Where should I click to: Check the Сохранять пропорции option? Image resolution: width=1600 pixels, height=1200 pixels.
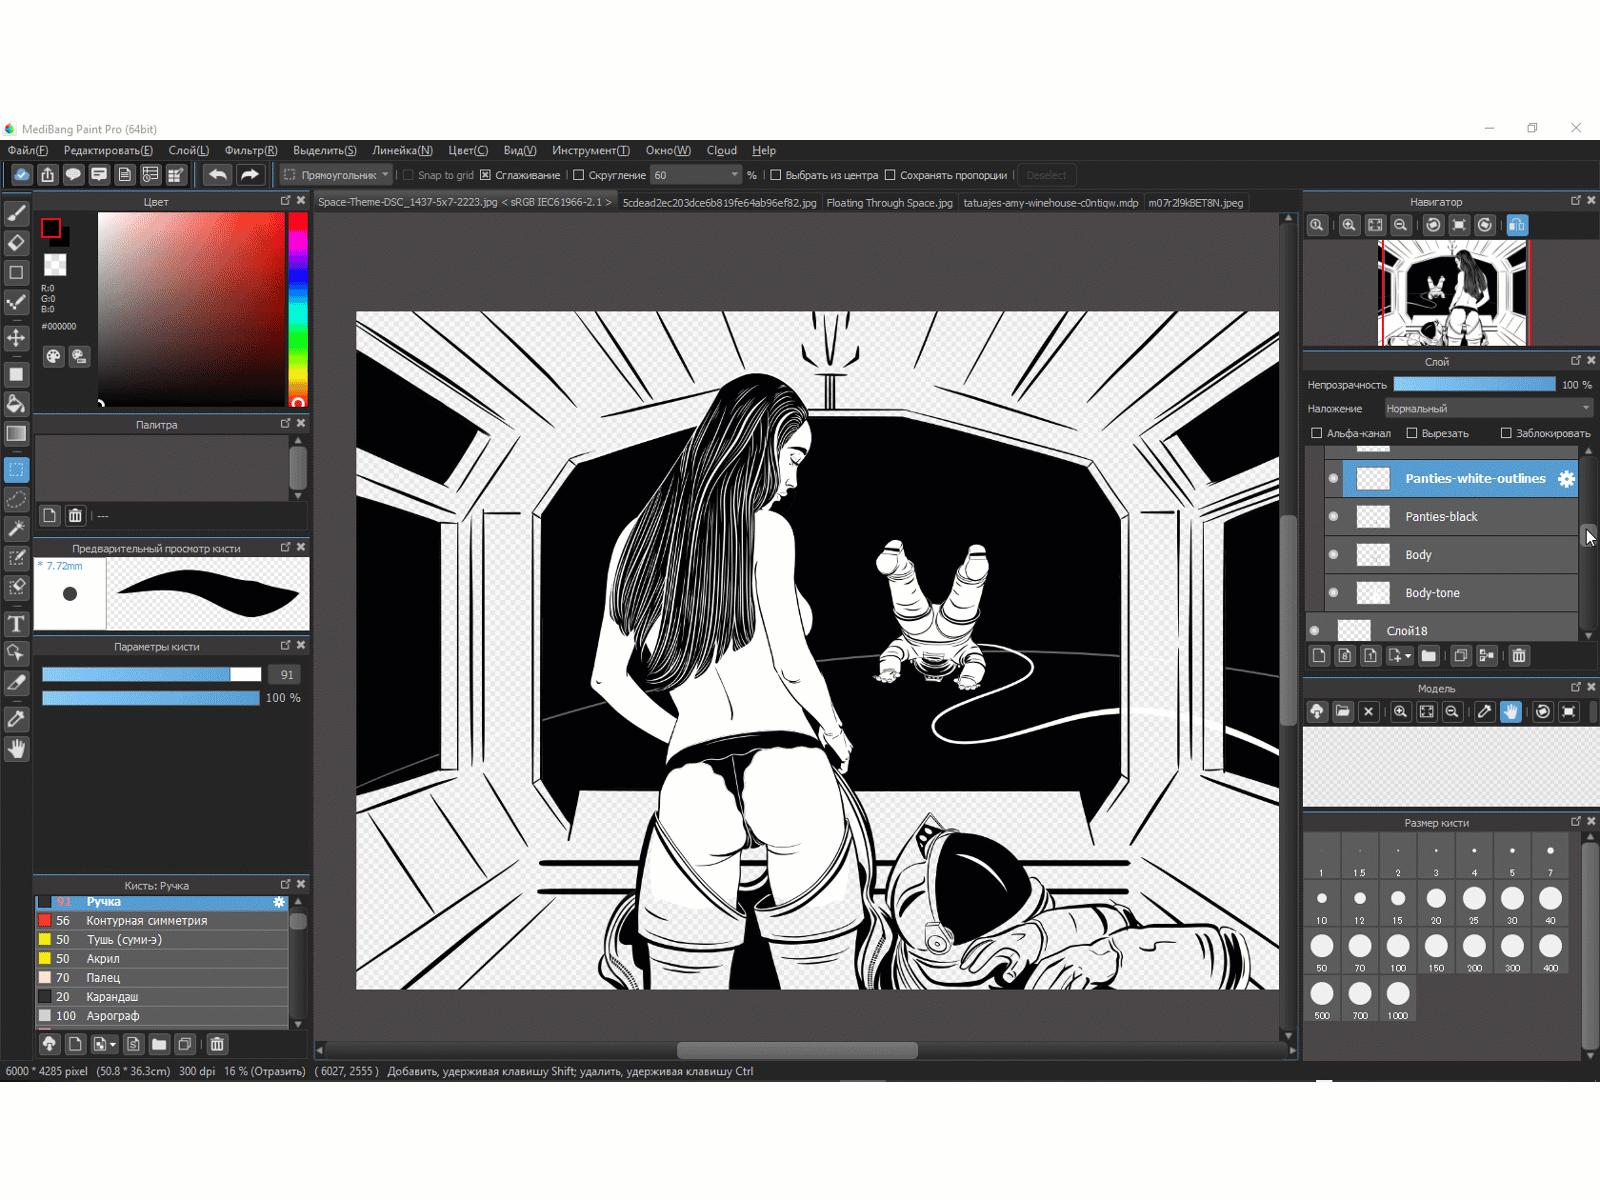pos(890,175)
